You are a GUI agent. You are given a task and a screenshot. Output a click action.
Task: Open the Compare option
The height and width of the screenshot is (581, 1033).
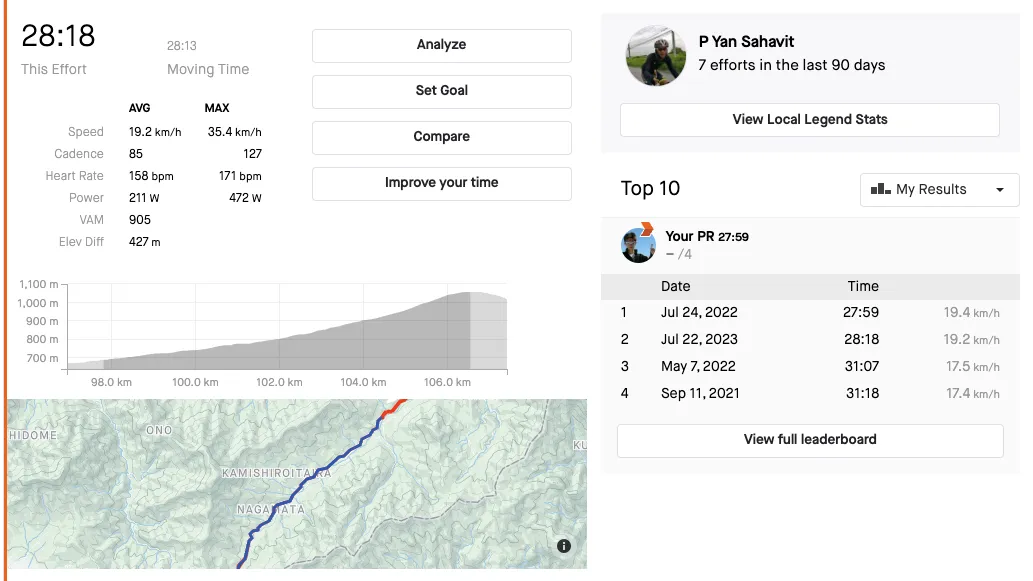(441, 137)
